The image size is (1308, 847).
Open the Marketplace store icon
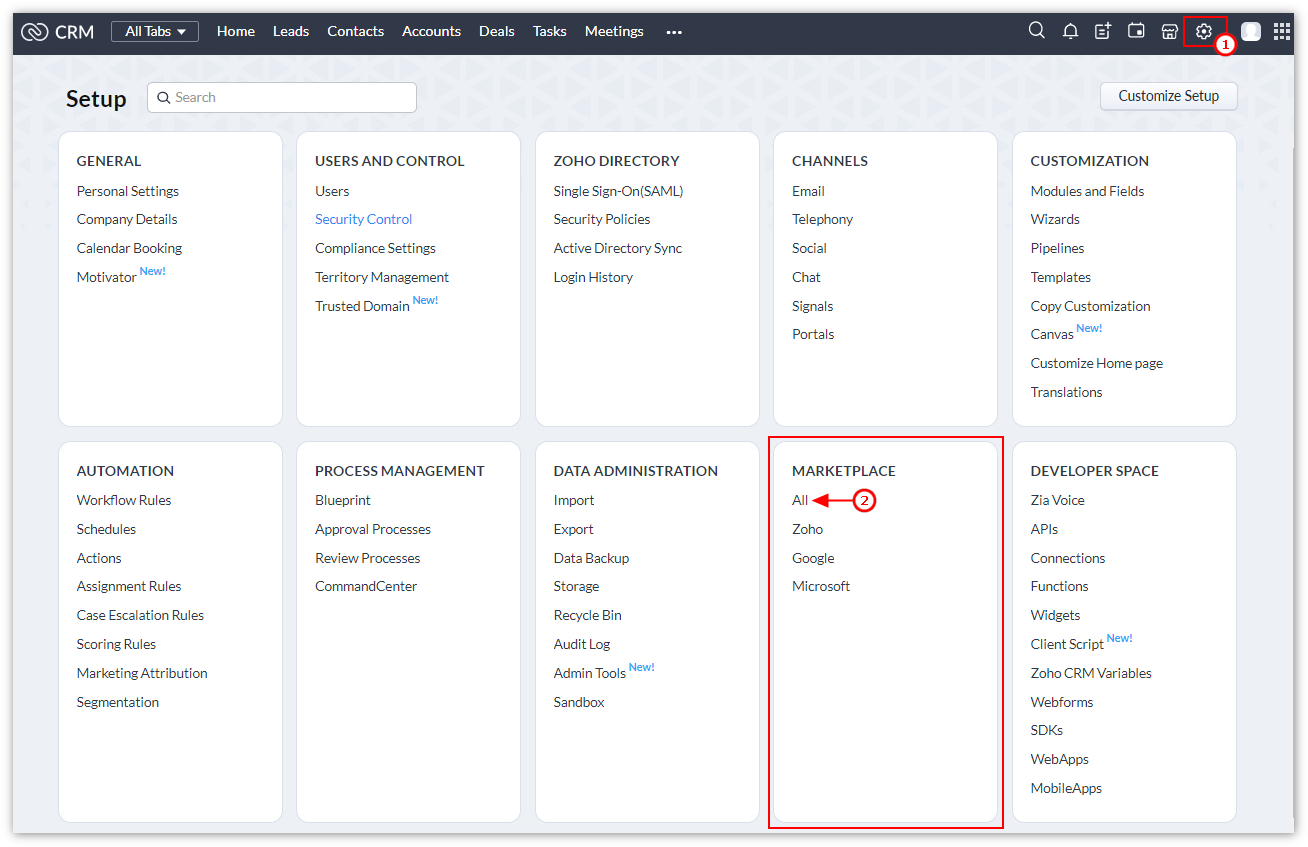1169,31
